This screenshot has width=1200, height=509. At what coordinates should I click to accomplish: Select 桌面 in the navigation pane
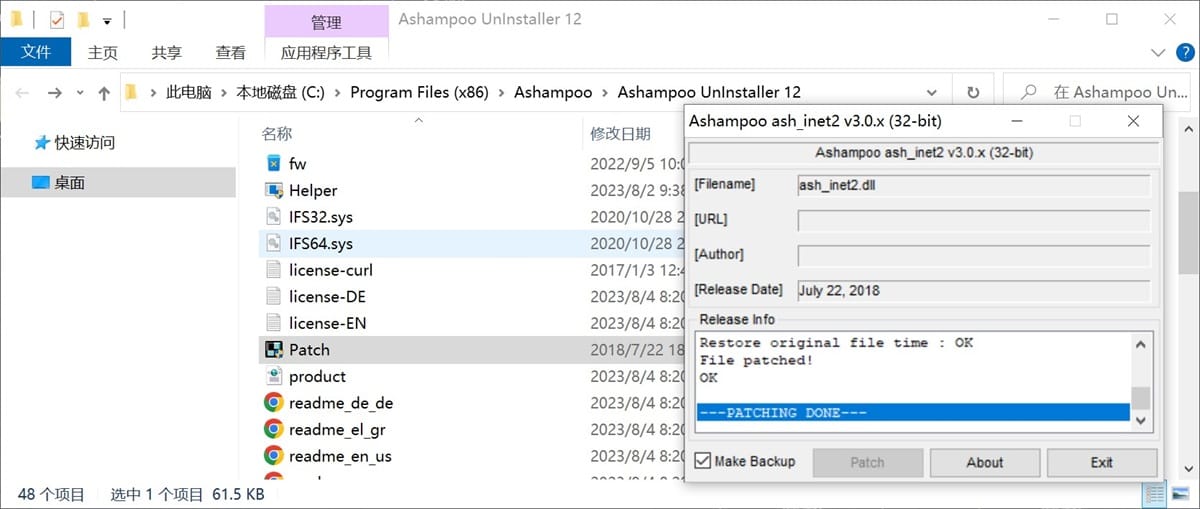(x=70, y=182)
